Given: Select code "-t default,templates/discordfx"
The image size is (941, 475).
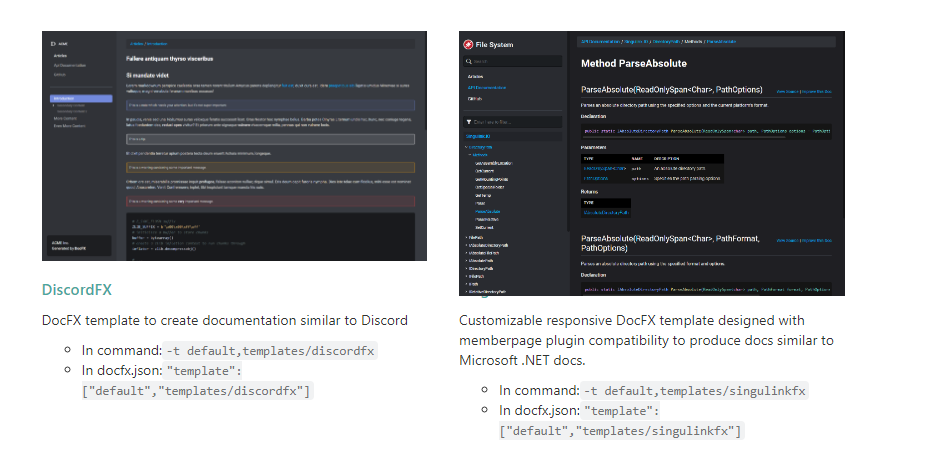Looking at the screenshot, I should [x=270, y=351].
